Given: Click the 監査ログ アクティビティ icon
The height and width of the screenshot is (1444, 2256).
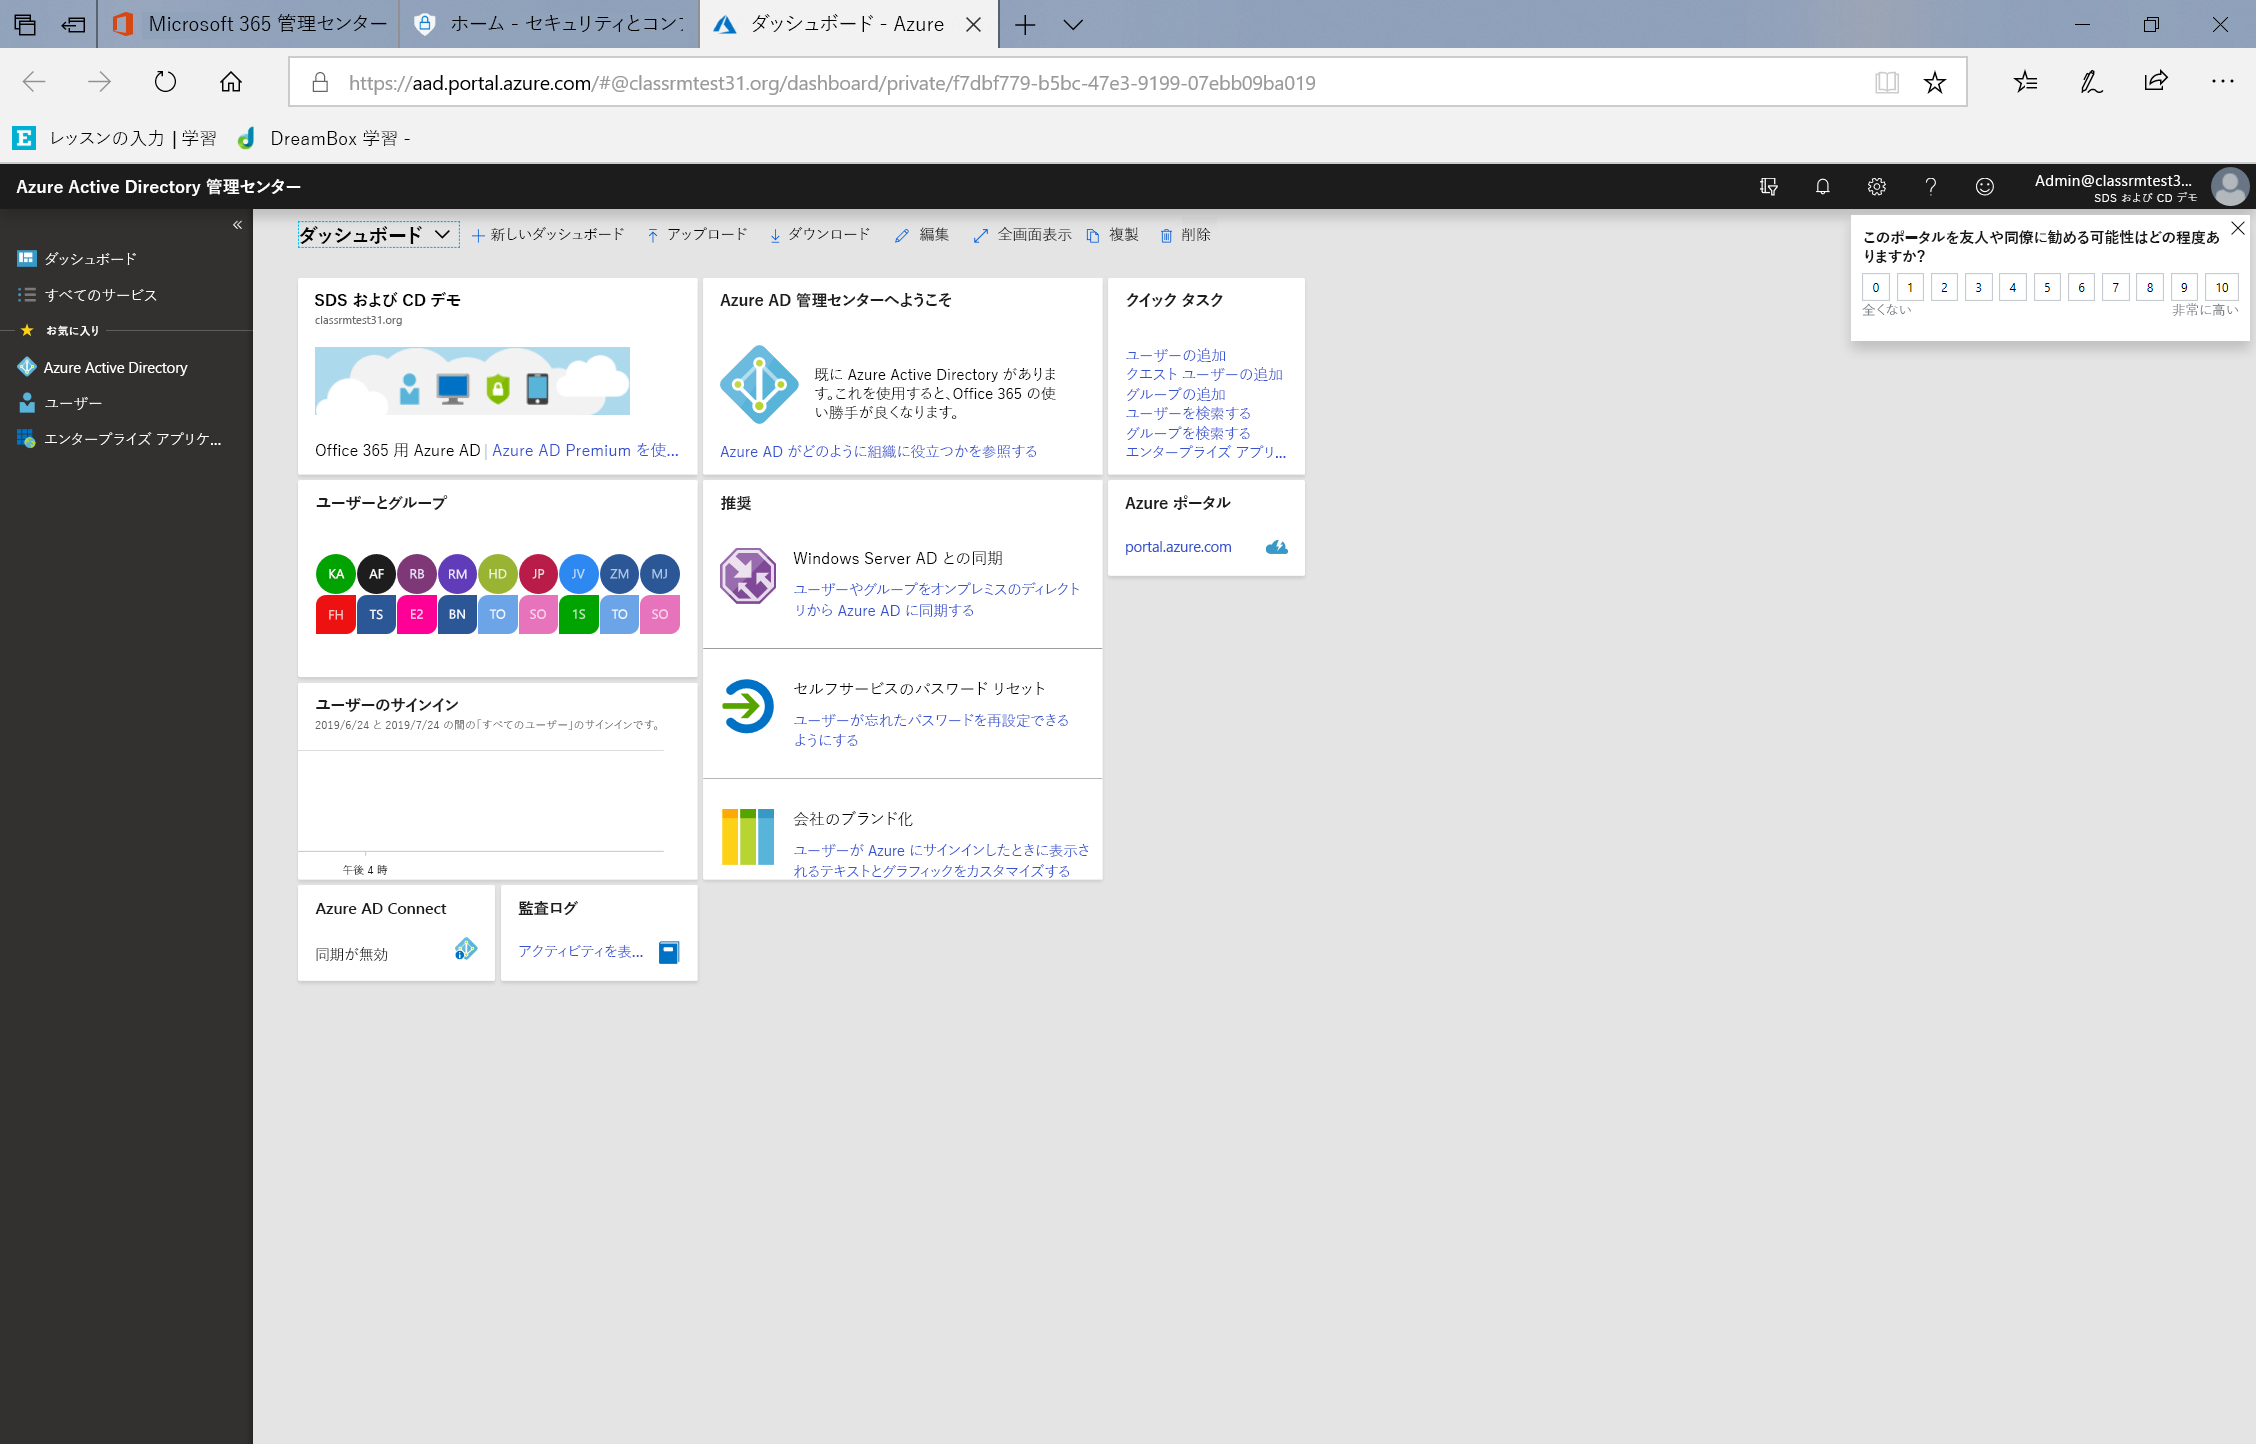Looking at the screenshot, I should point(668,951).
